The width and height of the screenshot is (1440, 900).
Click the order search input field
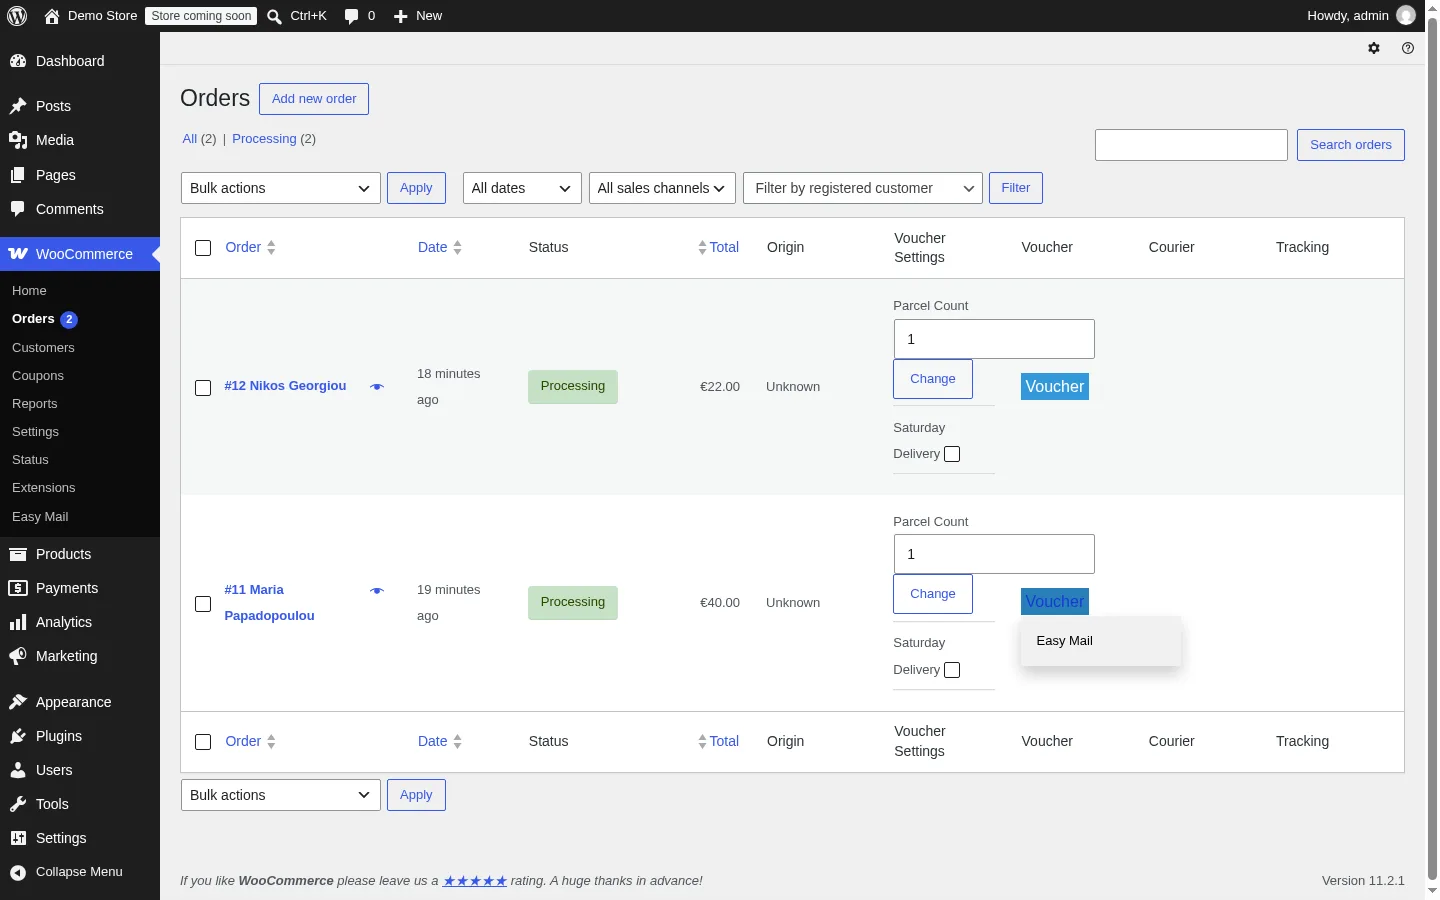coord(1191,145)
